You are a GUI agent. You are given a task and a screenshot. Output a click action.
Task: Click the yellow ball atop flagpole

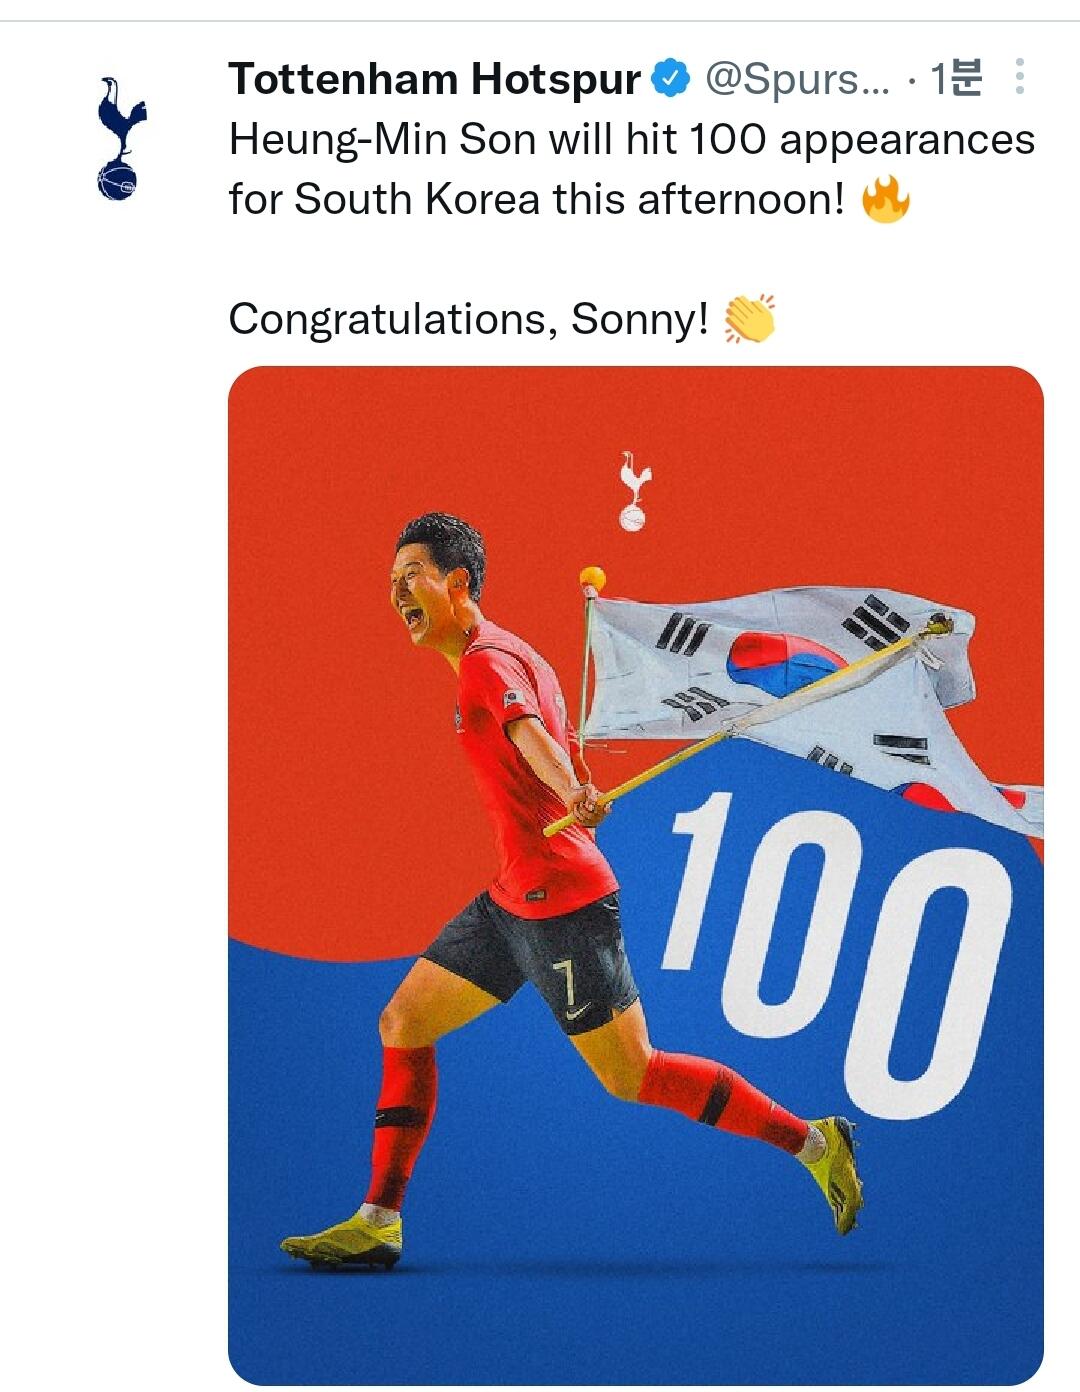point(592,579)
